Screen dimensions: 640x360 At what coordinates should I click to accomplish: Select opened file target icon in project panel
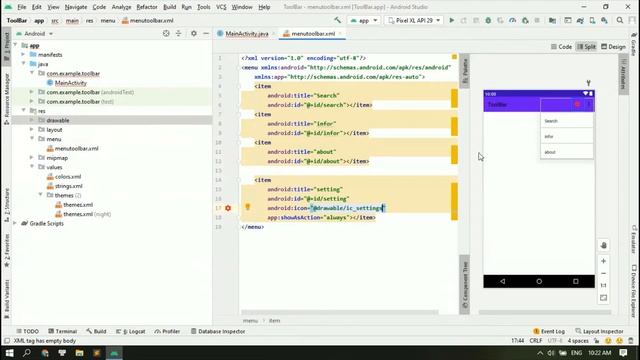166,33
